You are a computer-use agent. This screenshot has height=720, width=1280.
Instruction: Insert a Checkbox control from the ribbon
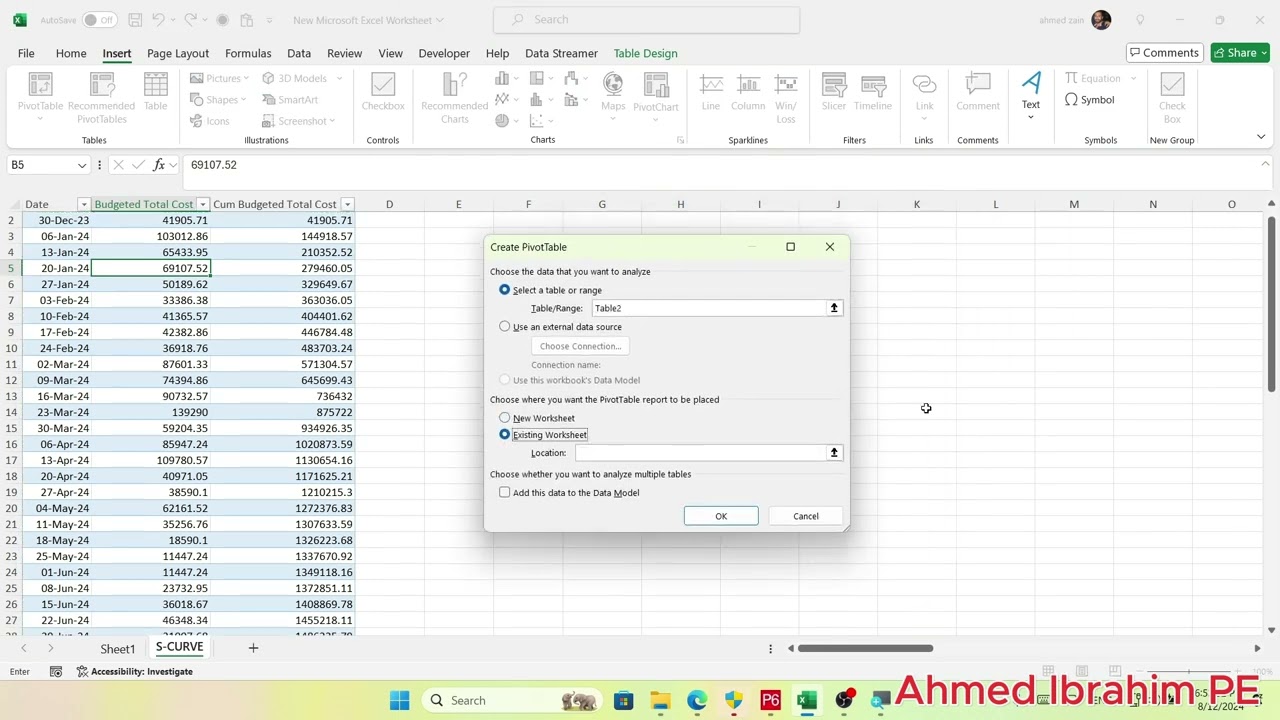click(x=383, y=92)
